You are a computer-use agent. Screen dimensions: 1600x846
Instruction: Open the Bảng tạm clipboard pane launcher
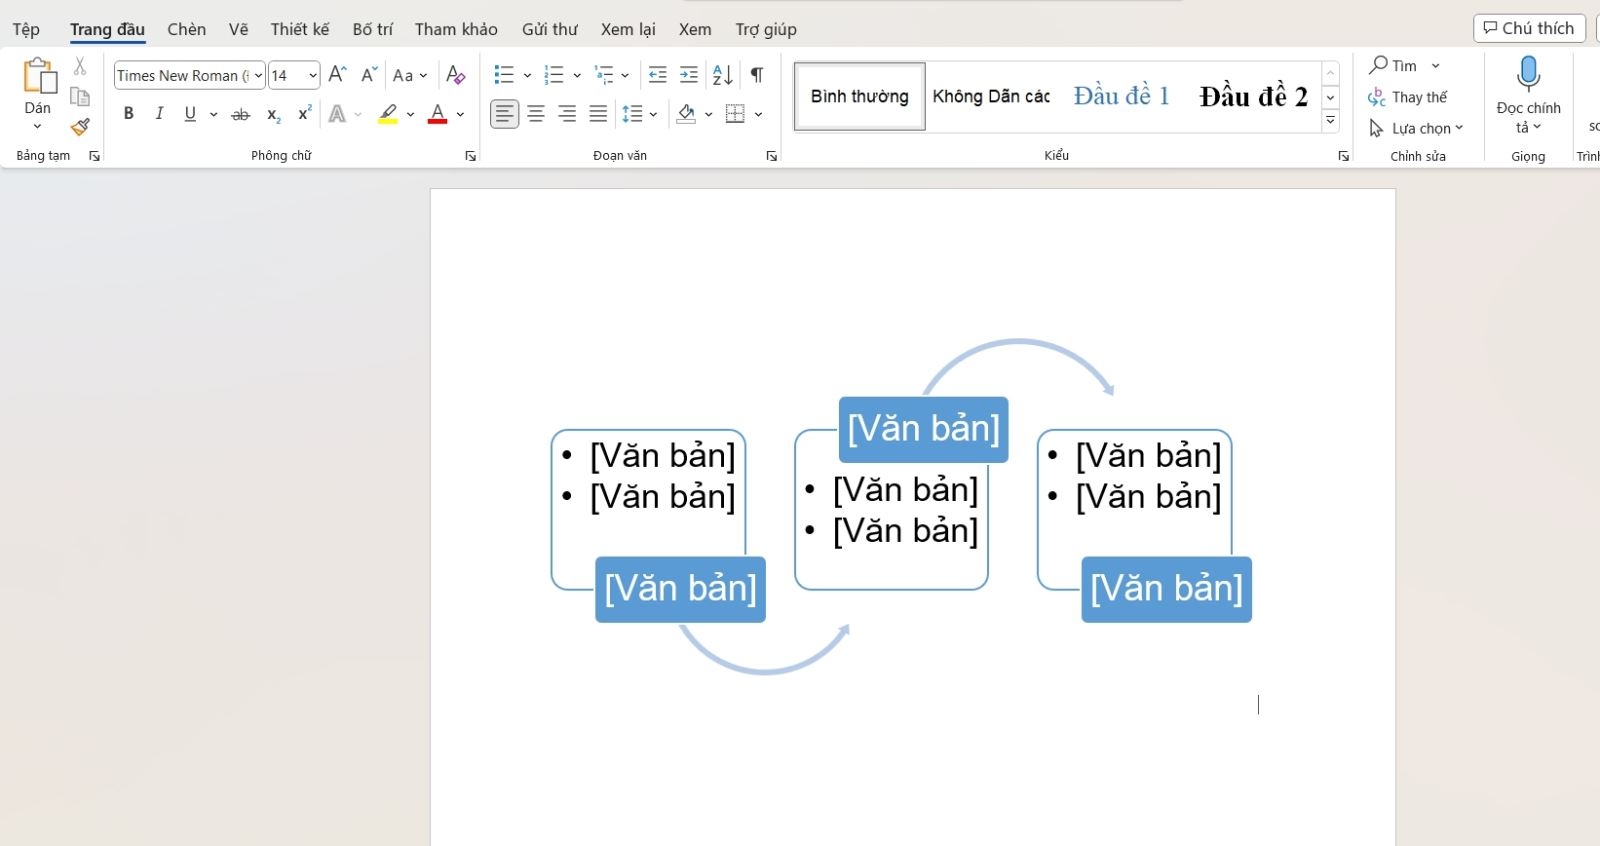(94, 156)
